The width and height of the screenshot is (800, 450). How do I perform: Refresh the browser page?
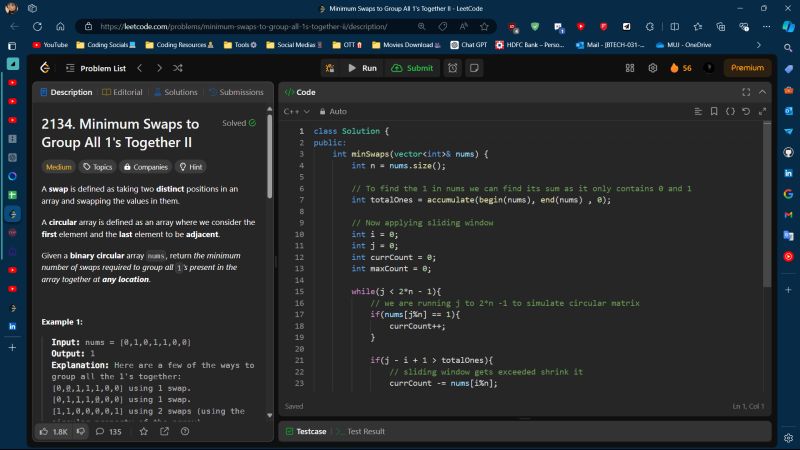point(37,27)
